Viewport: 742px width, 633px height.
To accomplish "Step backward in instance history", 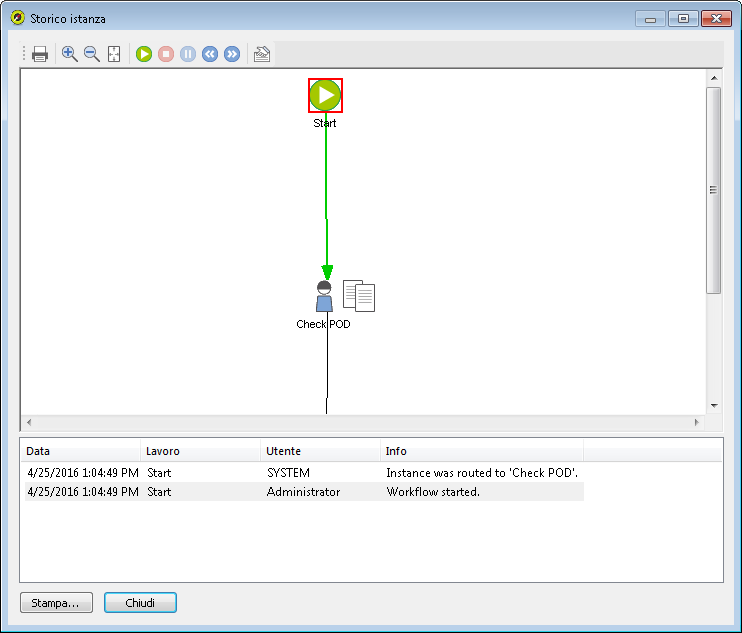I will [x=210, y=54].
